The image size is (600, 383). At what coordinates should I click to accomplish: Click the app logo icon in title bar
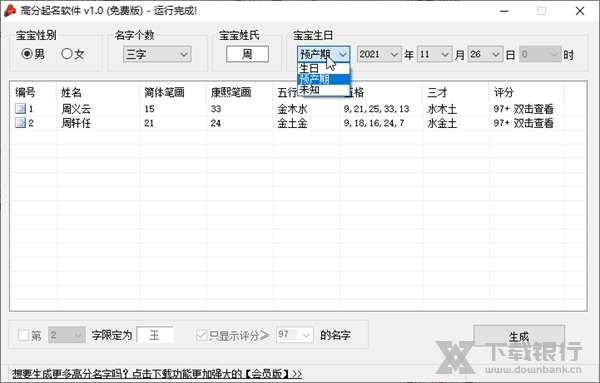(10, 11)
